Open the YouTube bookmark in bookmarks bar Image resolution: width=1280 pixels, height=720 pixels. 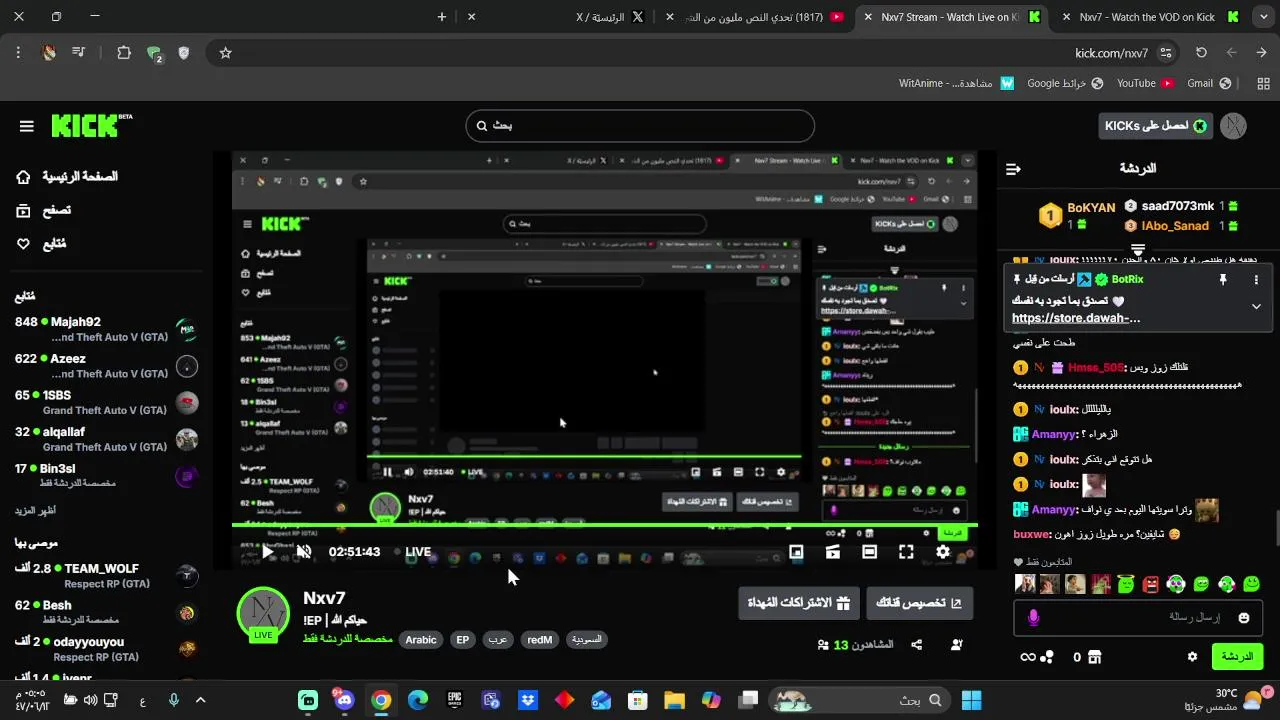point(1145,84)
